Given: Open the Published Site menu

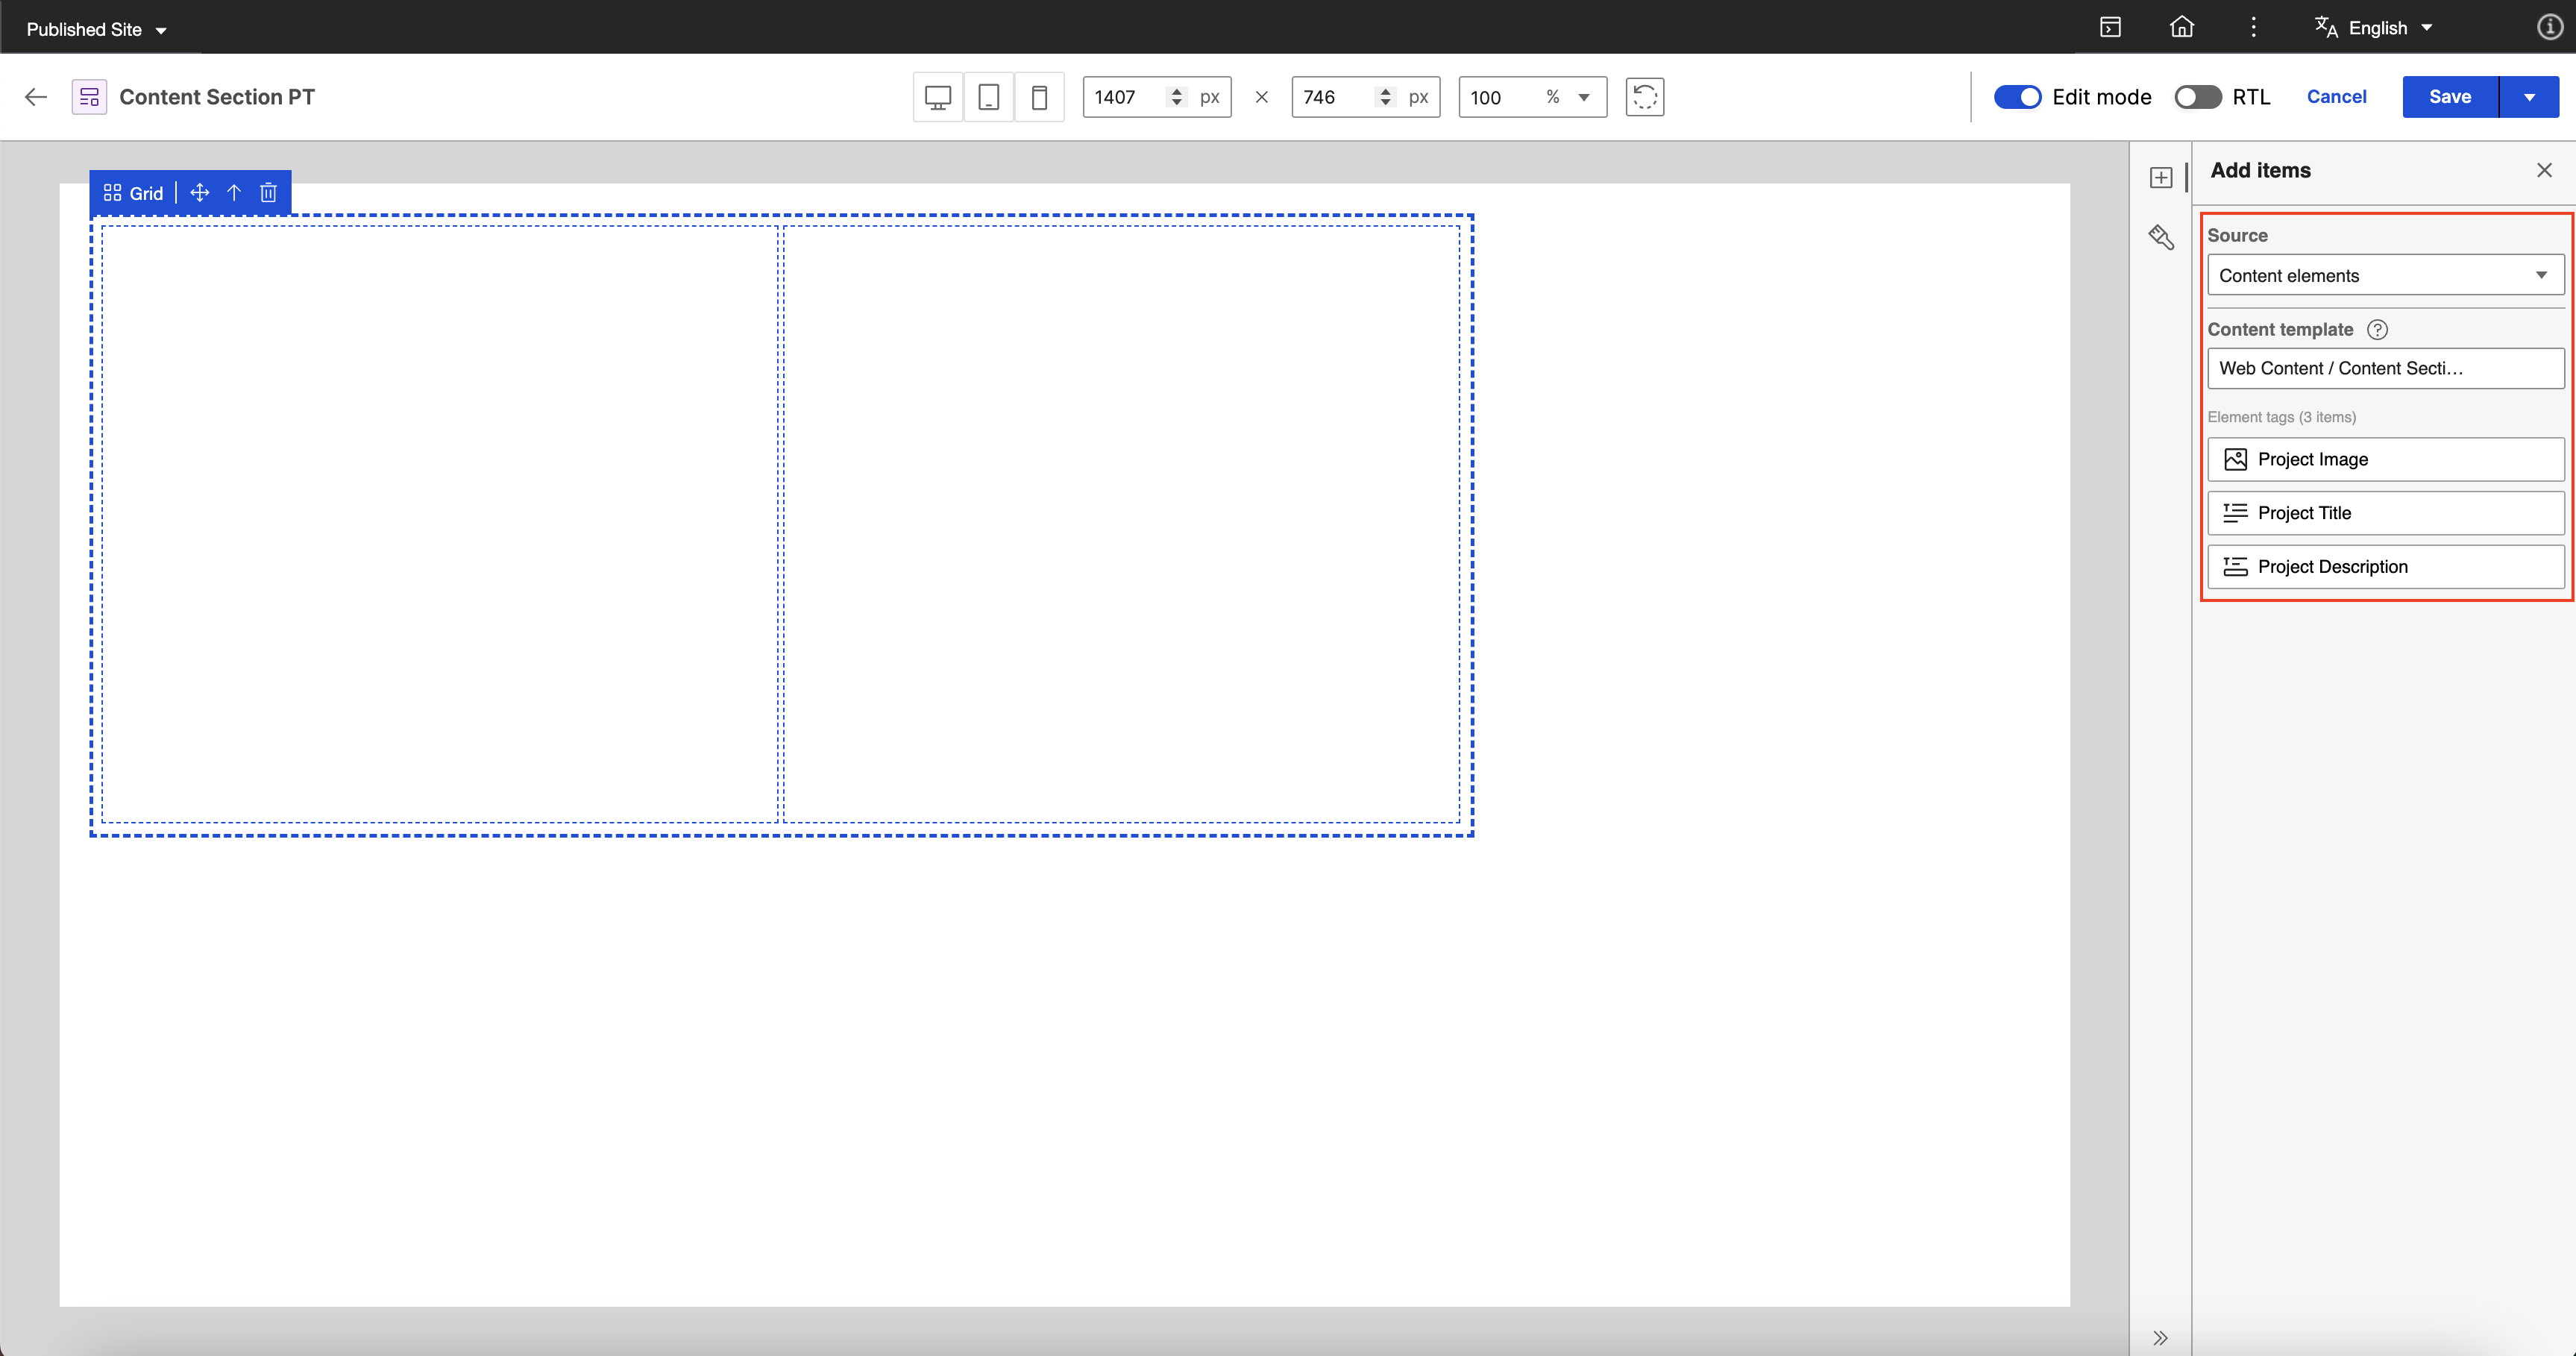Looking at the screenshot, I should click(x=96, y=29).
